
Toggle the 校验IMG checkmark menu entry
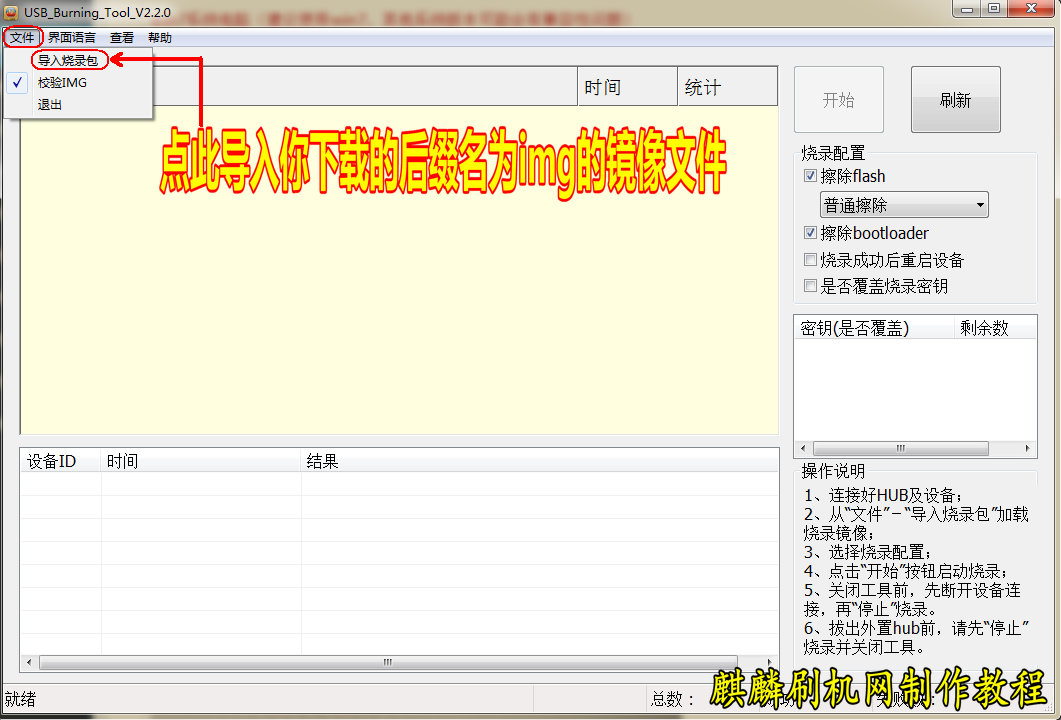[62, 83]
